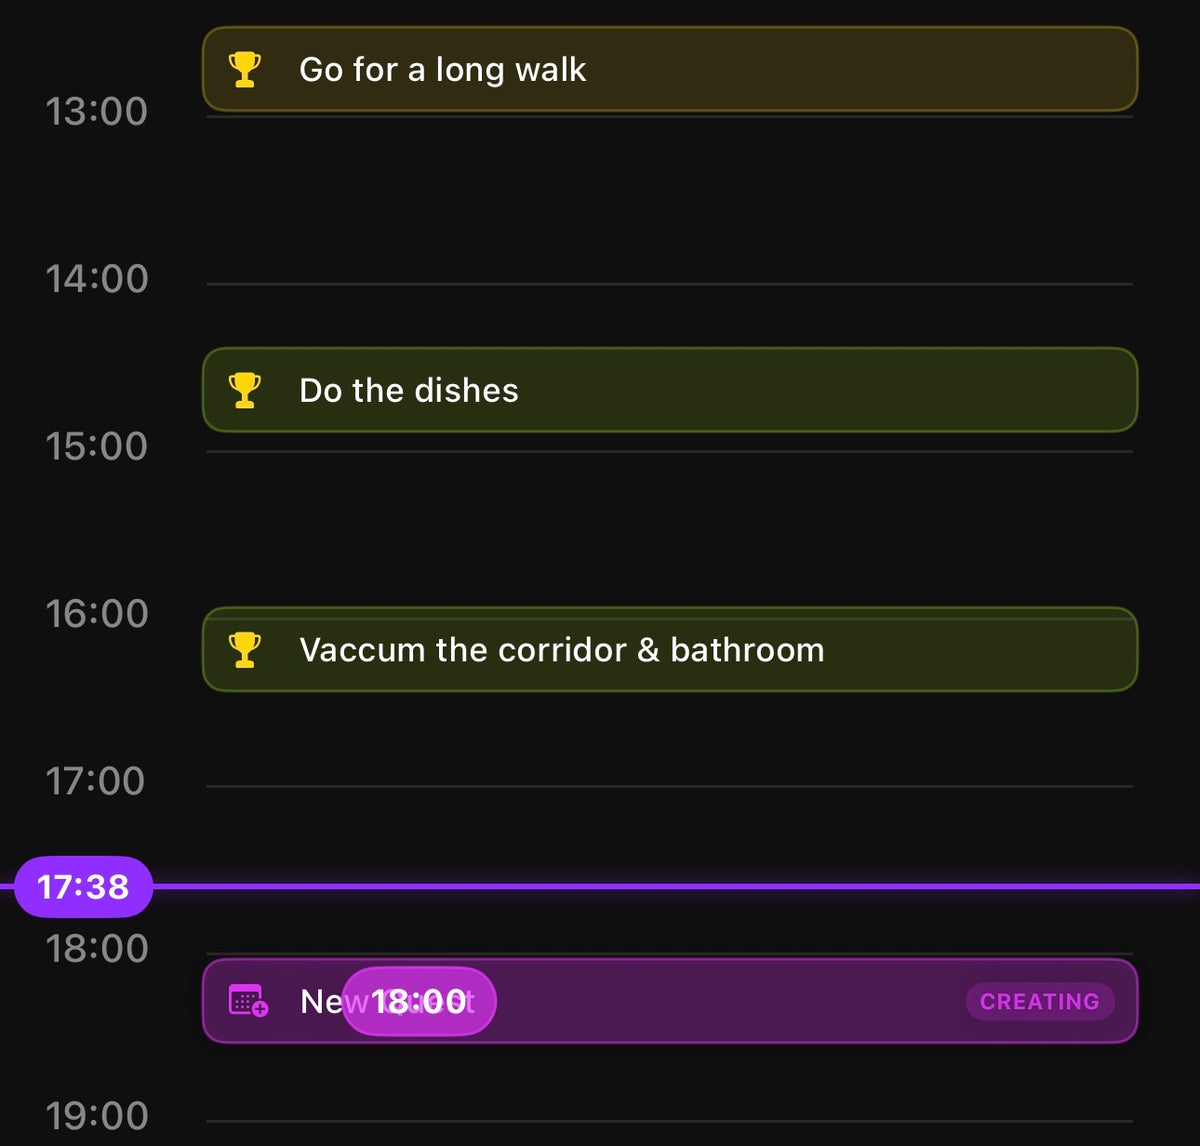The width and height of the screenshot is (1200, 1146).
Task: Click the trophy icon beside Go for a long walk
Action: point(245,70)
